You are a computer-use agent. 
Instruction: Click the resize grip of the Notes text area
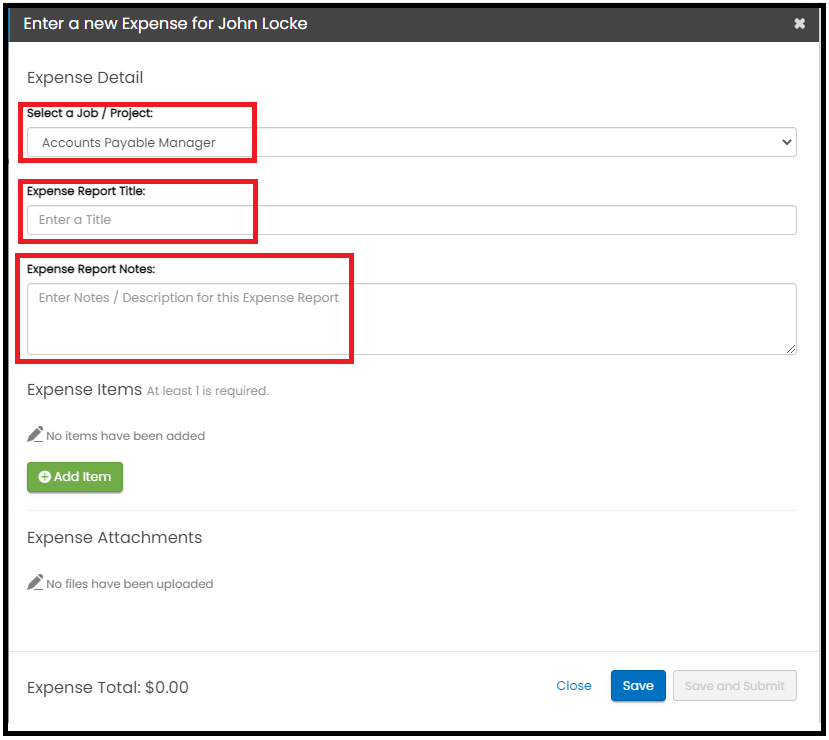(791, 349)
